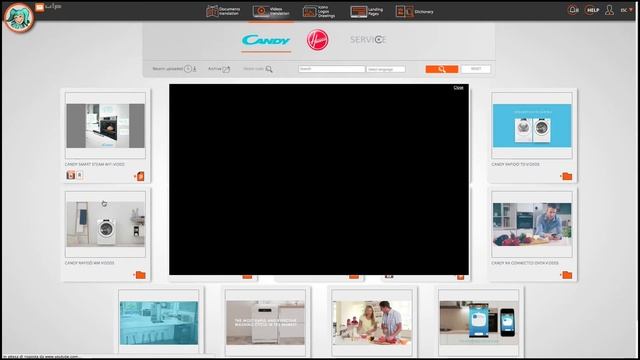Click the notification bell icon
Screen dimensions: 640x360
573,10
